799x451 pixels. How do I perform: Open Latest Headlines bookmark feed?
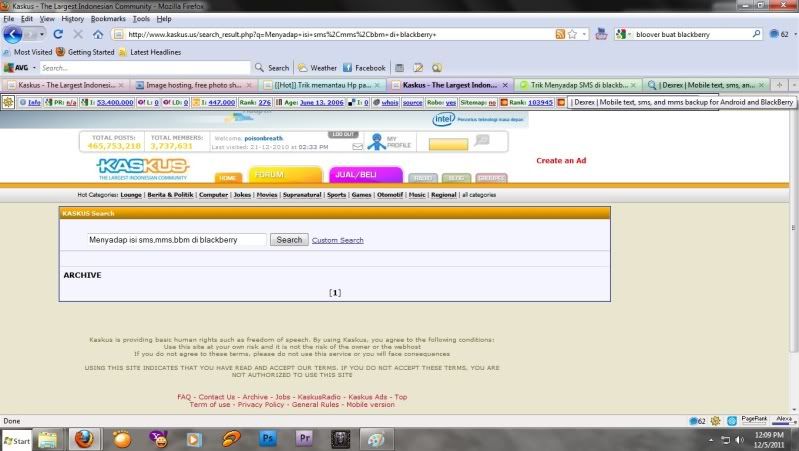[x=150, y=52]
